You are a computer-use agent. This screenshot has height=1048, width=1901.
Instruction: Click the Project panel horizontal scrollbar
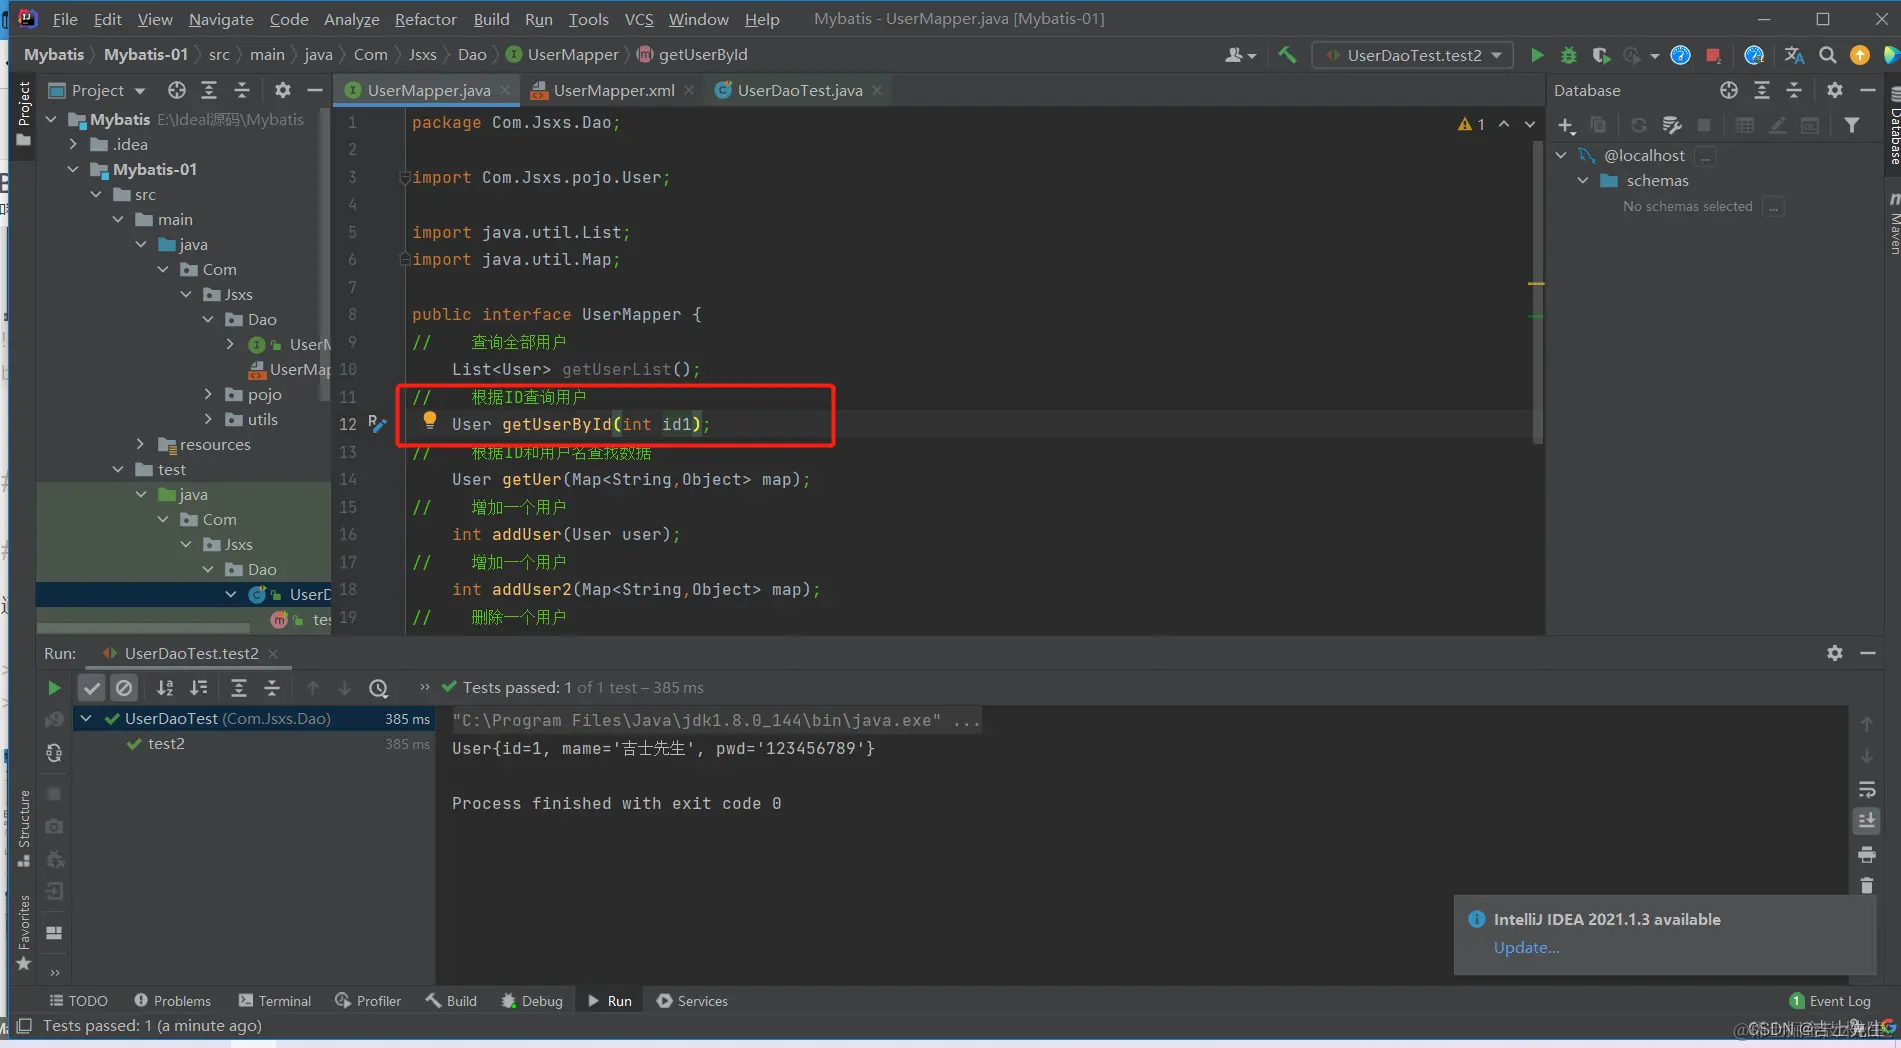pyautogui.click(x=143, y=629)
